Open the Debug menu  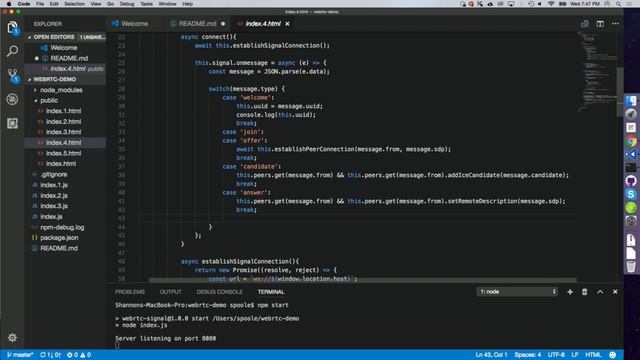point(127,4)
